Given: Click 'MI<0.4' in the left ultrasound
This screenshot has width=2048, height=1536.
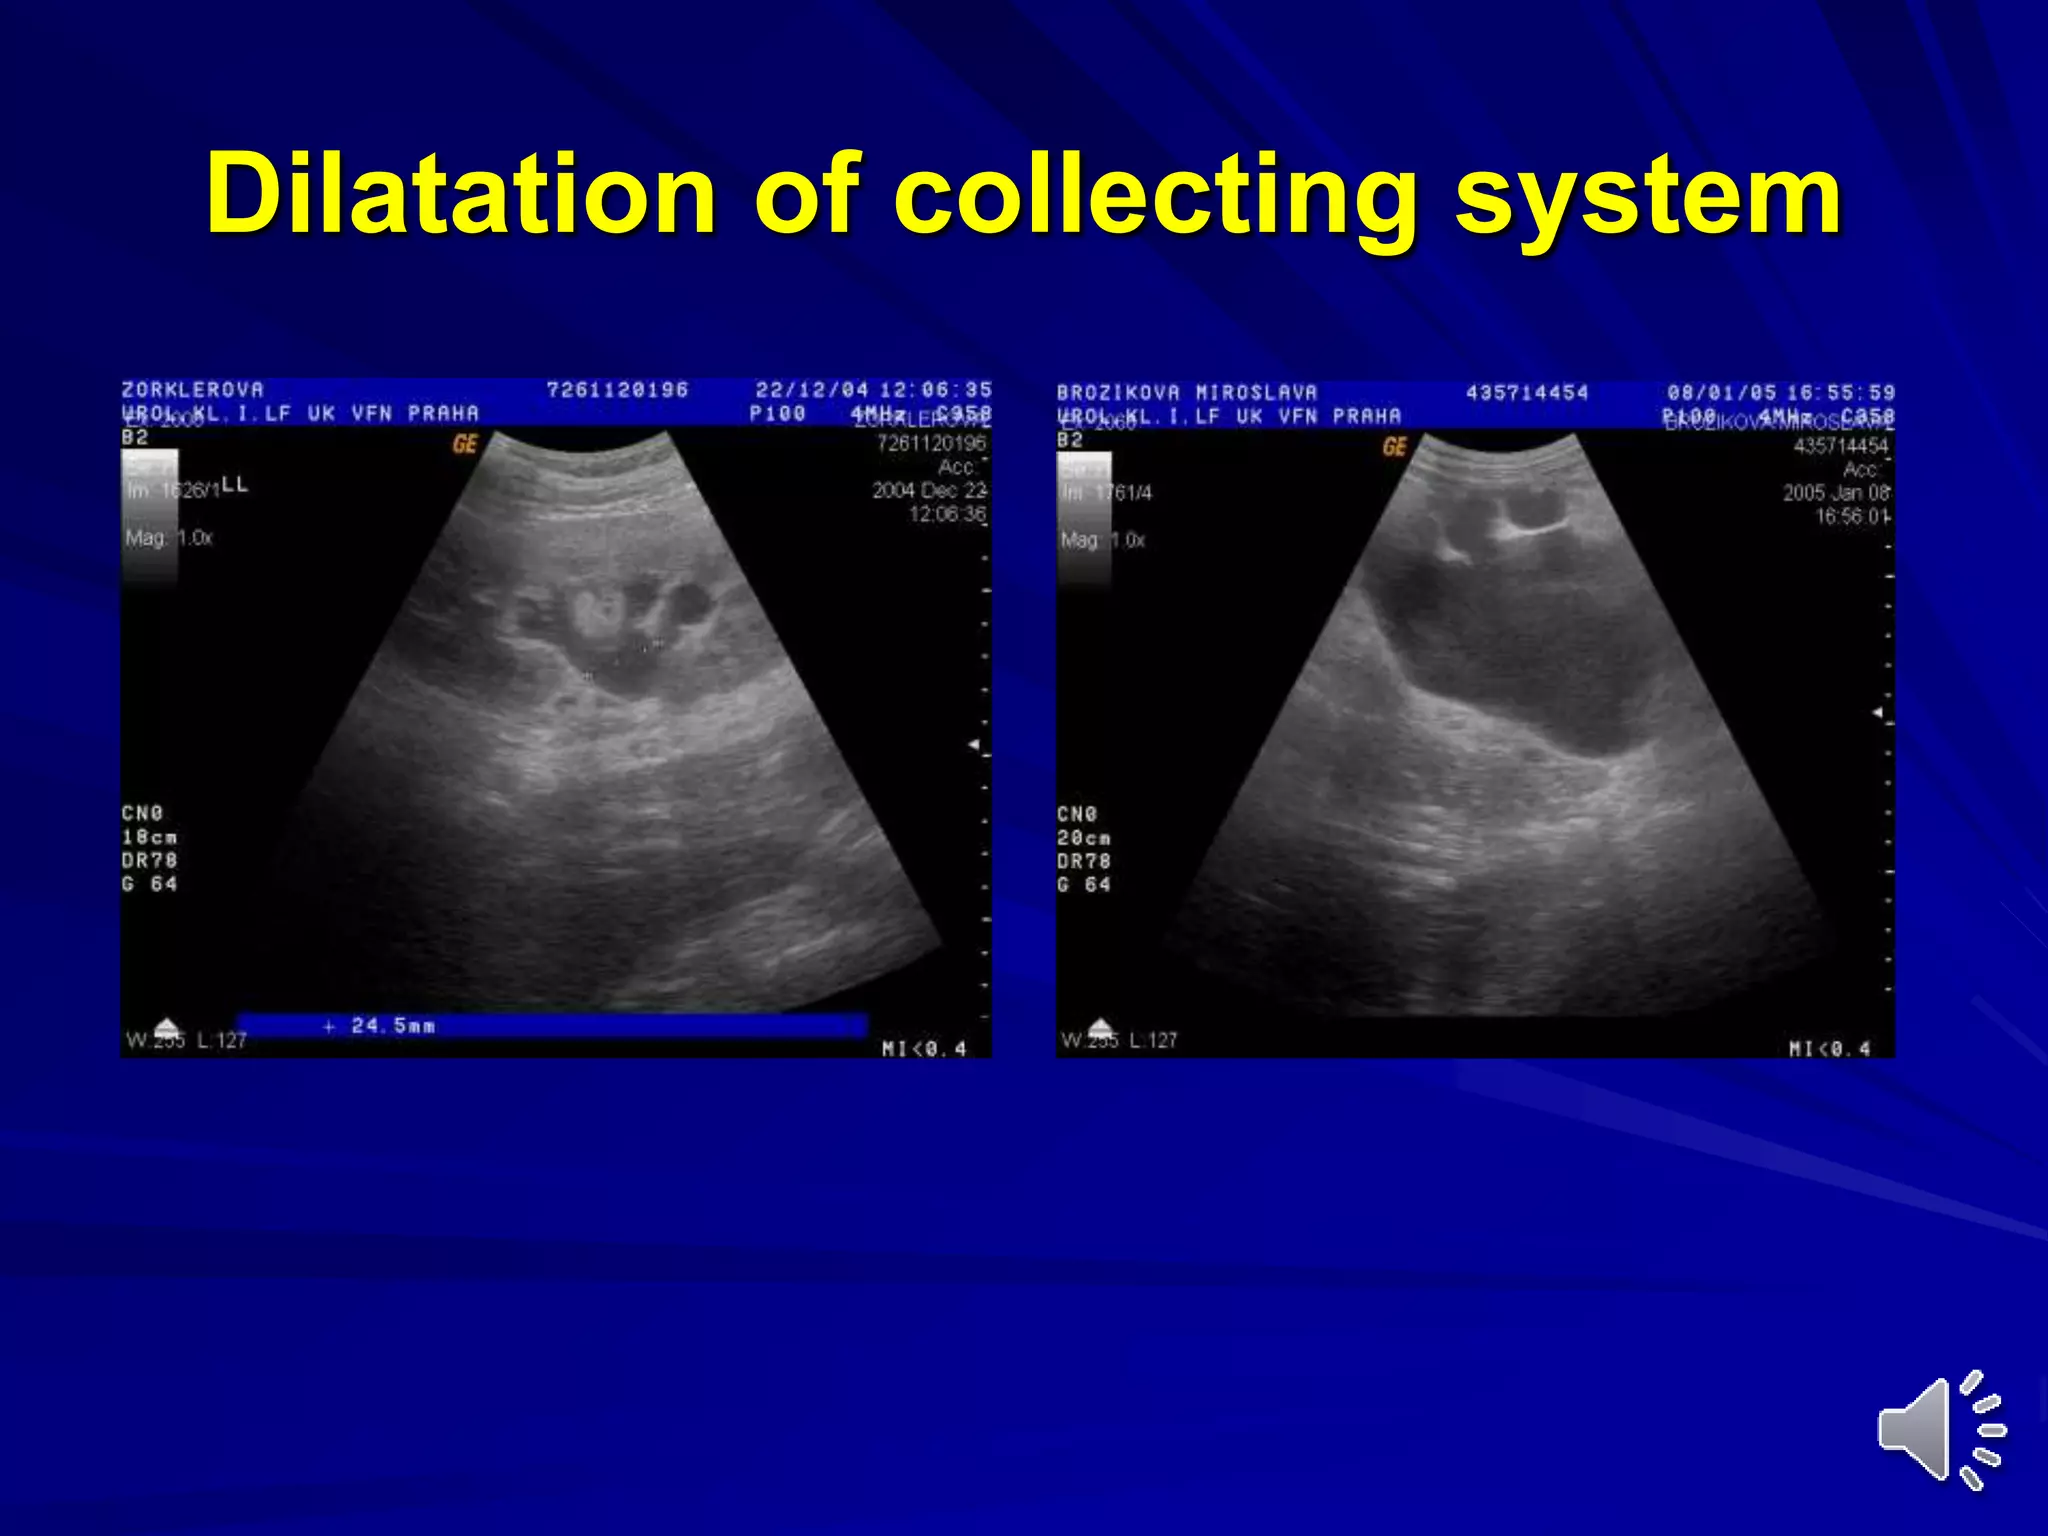Looking at the screenshot, I should point(924,1048).
